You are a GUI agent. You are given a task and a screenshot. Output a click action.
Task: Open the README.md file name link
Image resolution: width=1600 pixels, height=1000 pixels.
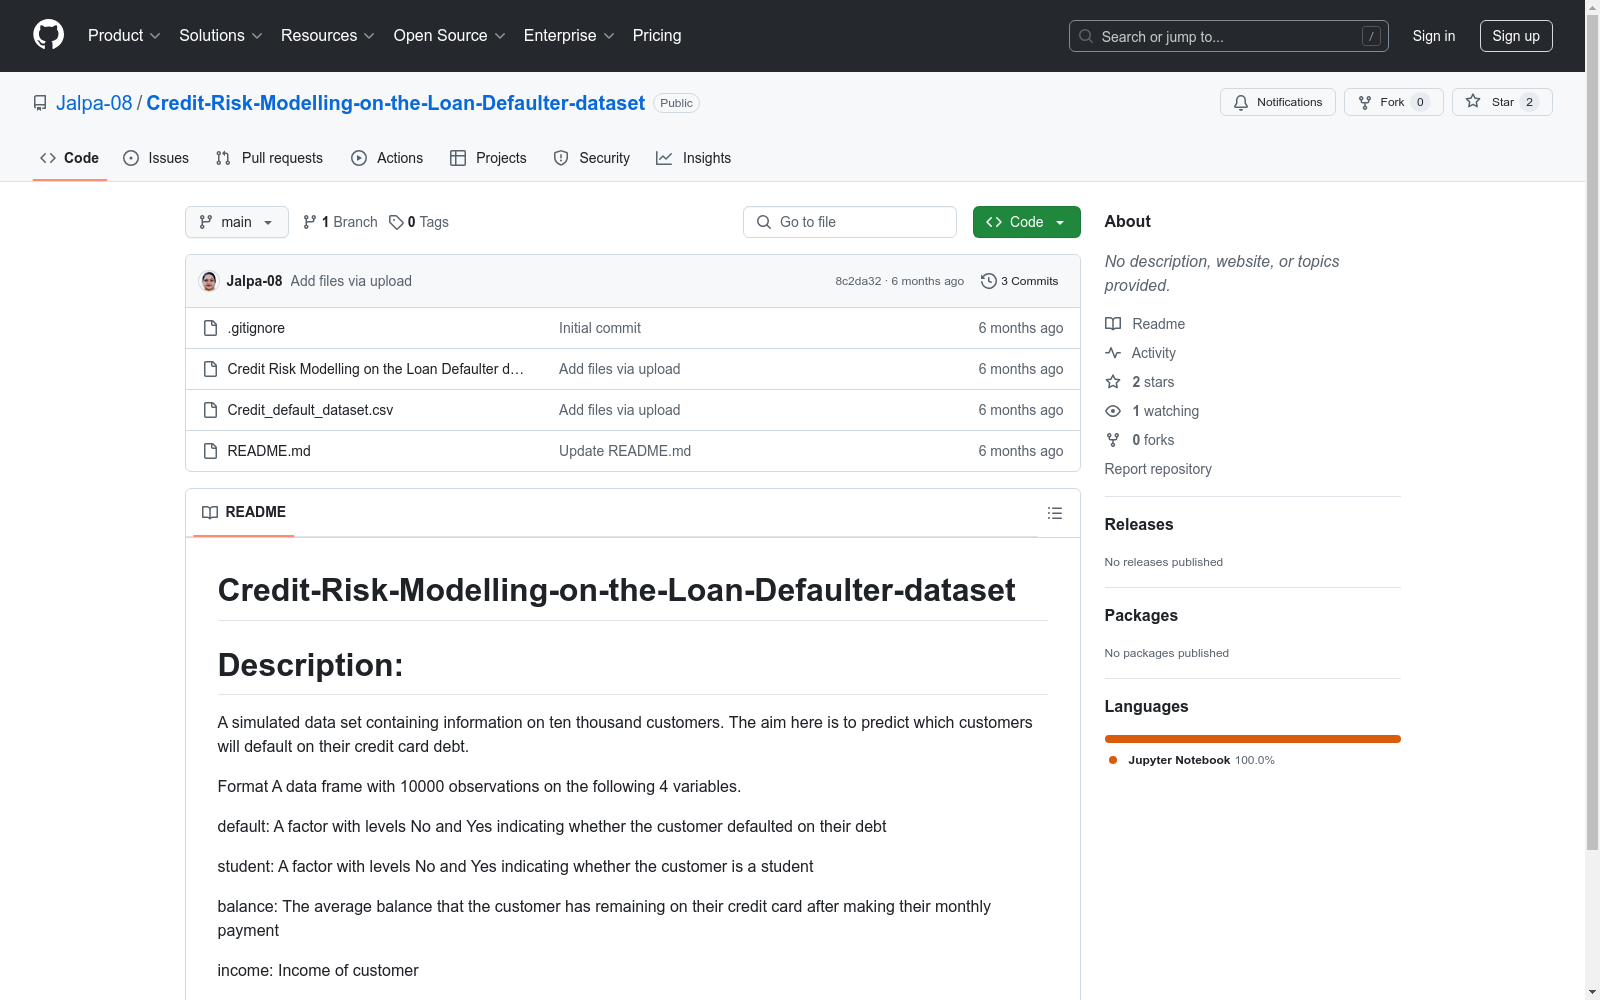pos(269,451)
